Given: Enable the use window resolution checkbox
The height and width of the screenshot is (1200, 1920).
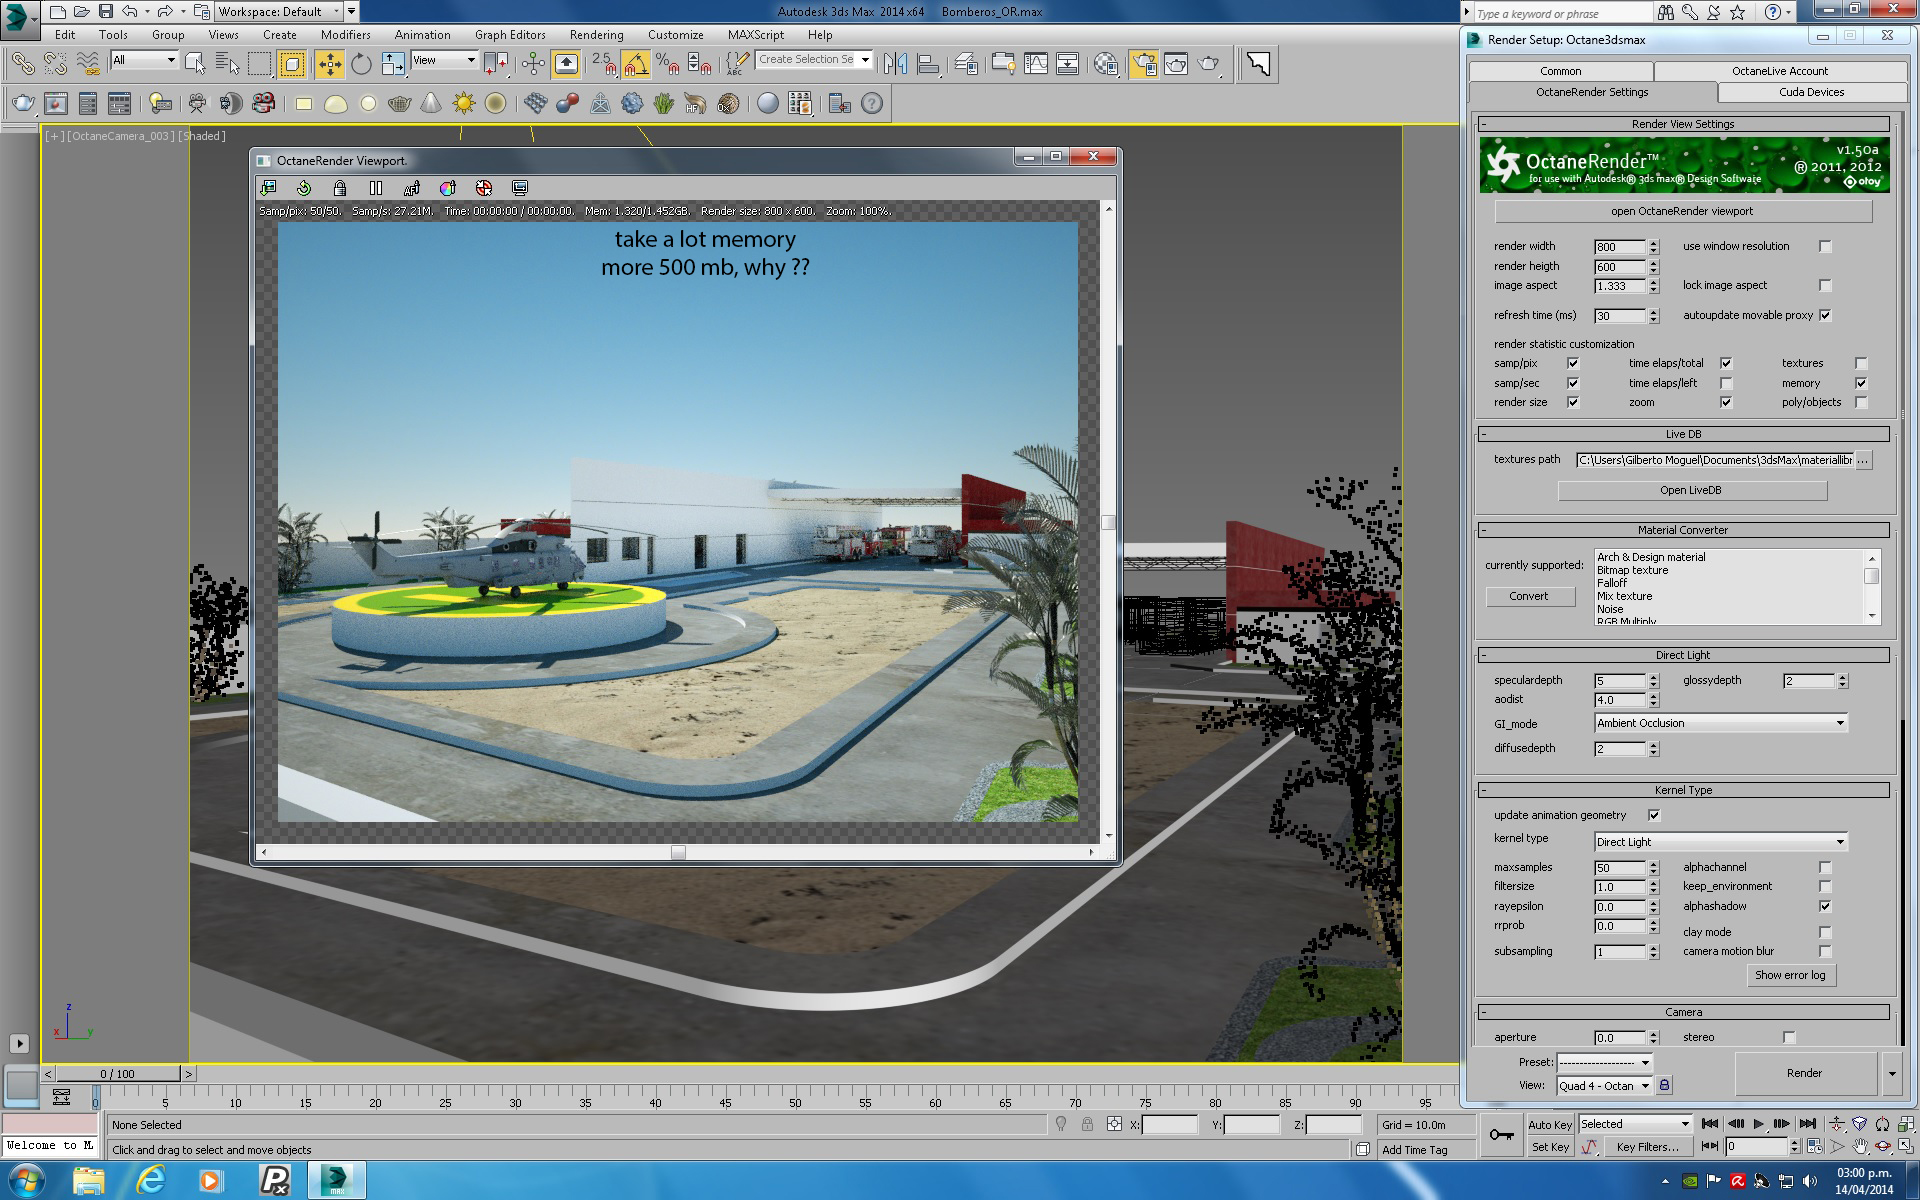Looking at the screenshot, I should (x=1825, y=246).
